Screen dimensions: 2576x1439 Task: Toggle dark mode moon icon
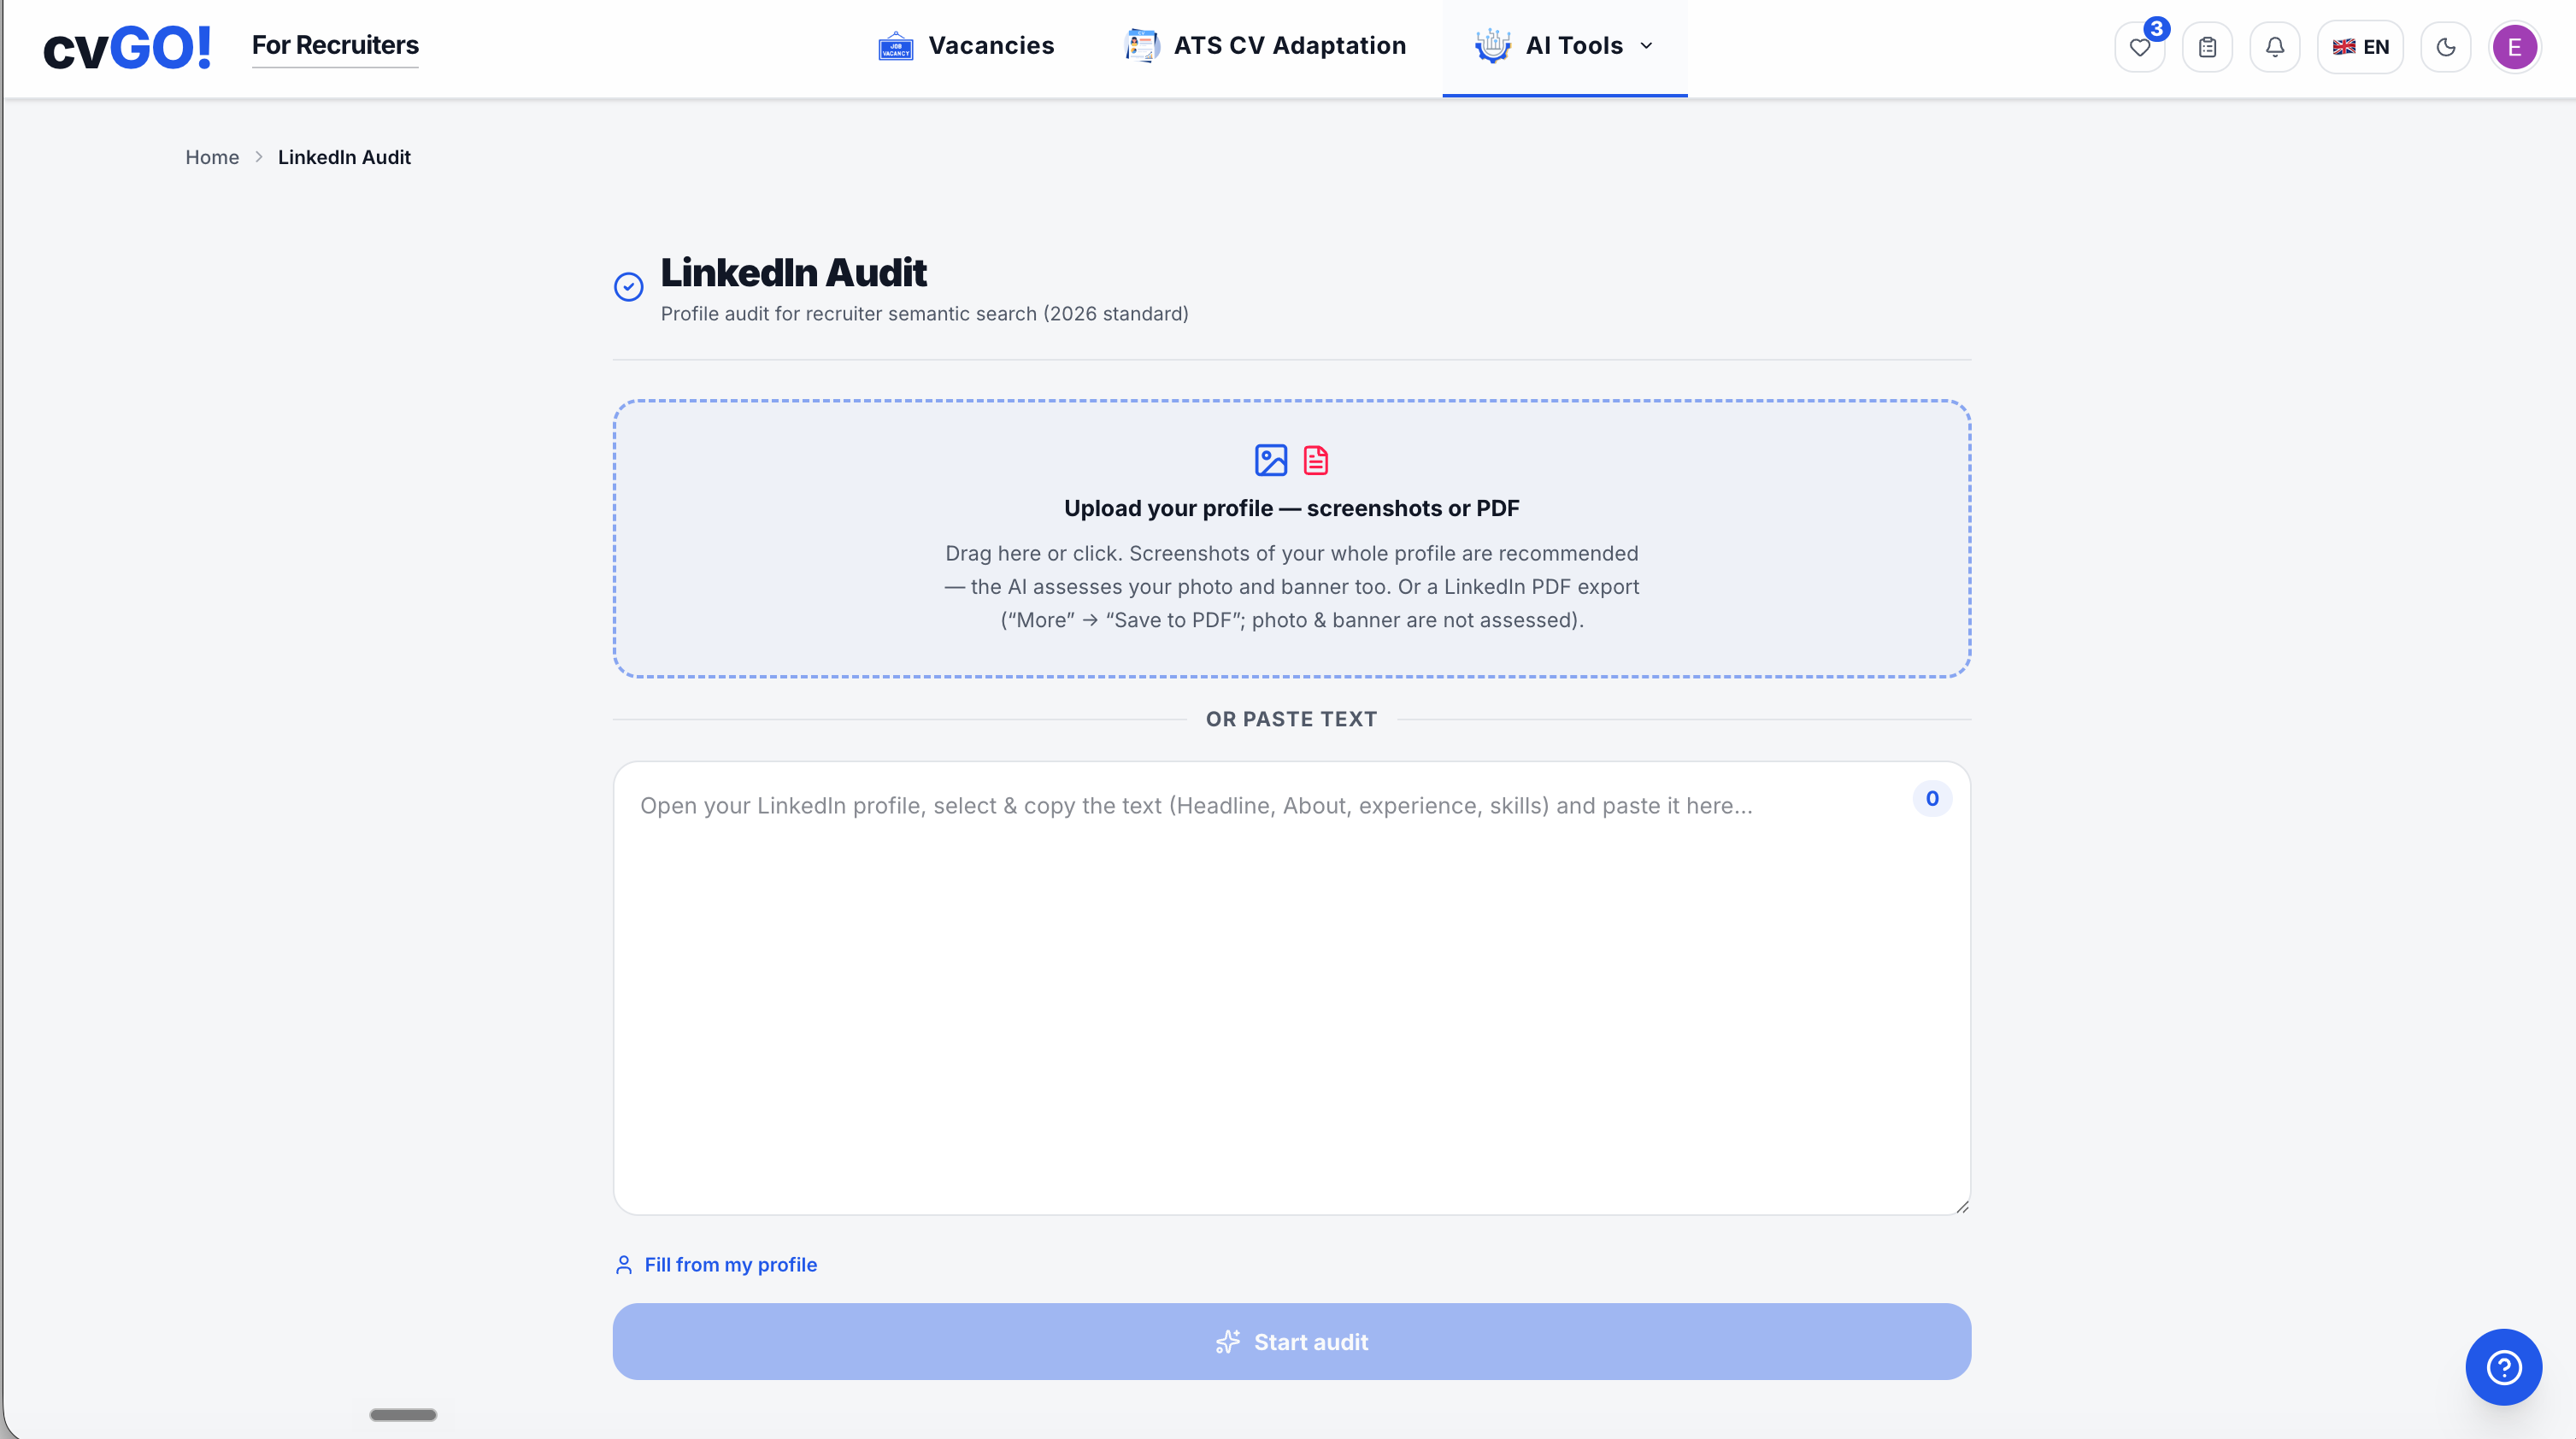point(2445,47)
